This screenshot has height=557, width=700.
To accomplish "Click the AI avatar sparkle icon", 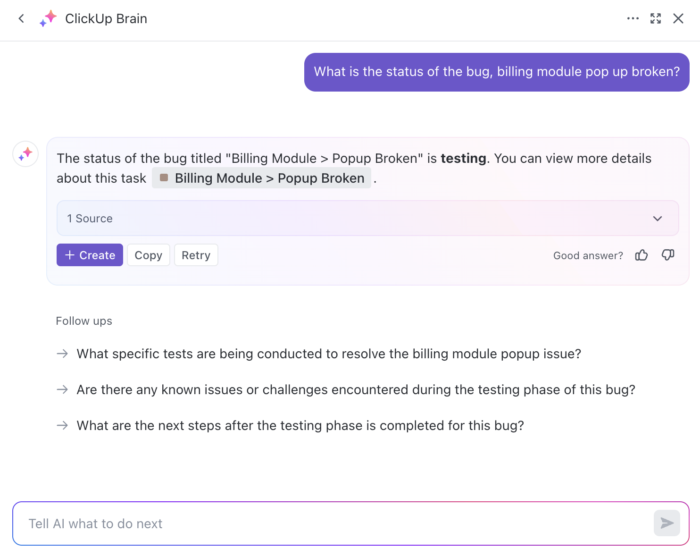I will coord(25,154).
